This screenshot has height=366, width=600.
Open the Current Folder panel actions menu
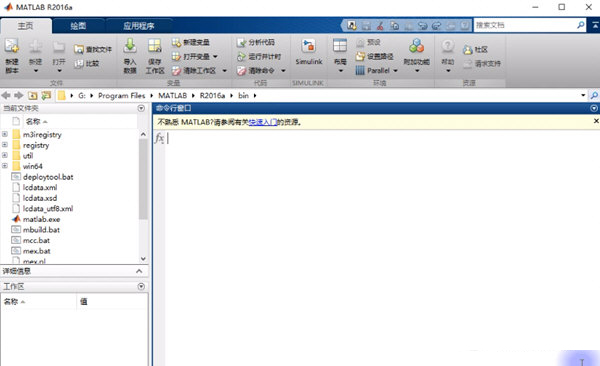(141, 108)
